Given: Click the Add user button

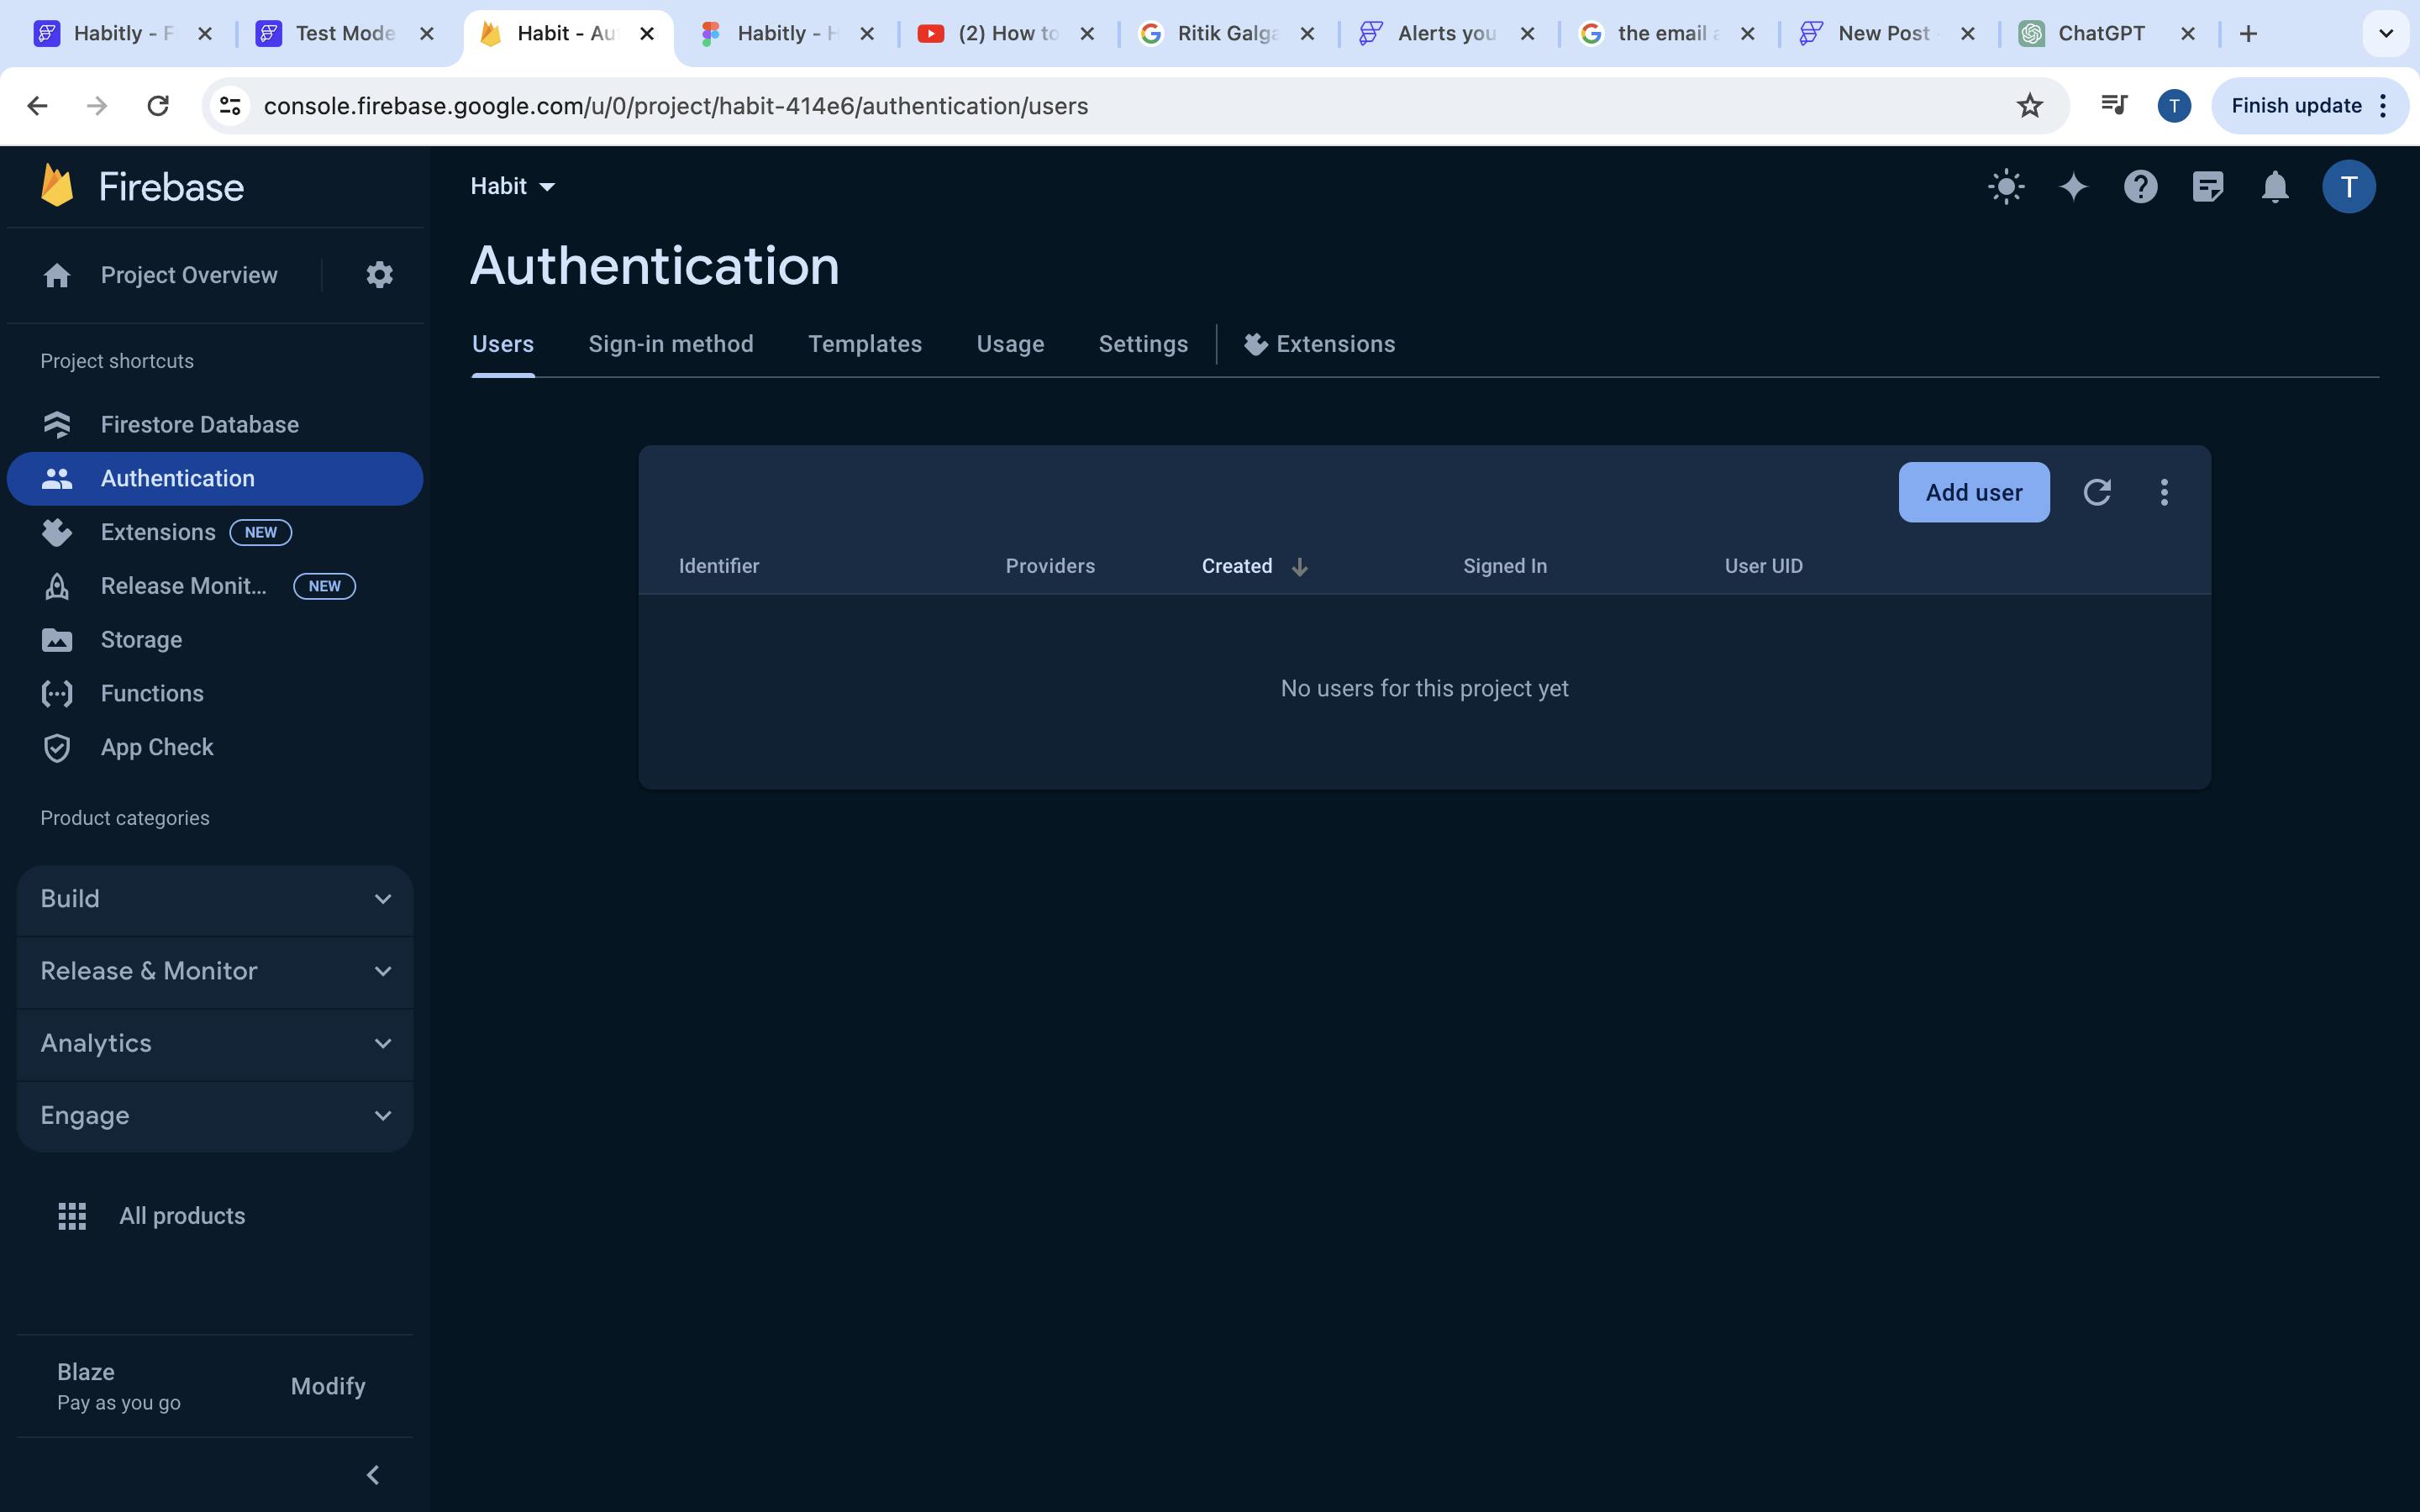Looking at the screenshot, I should [1973, 492].
